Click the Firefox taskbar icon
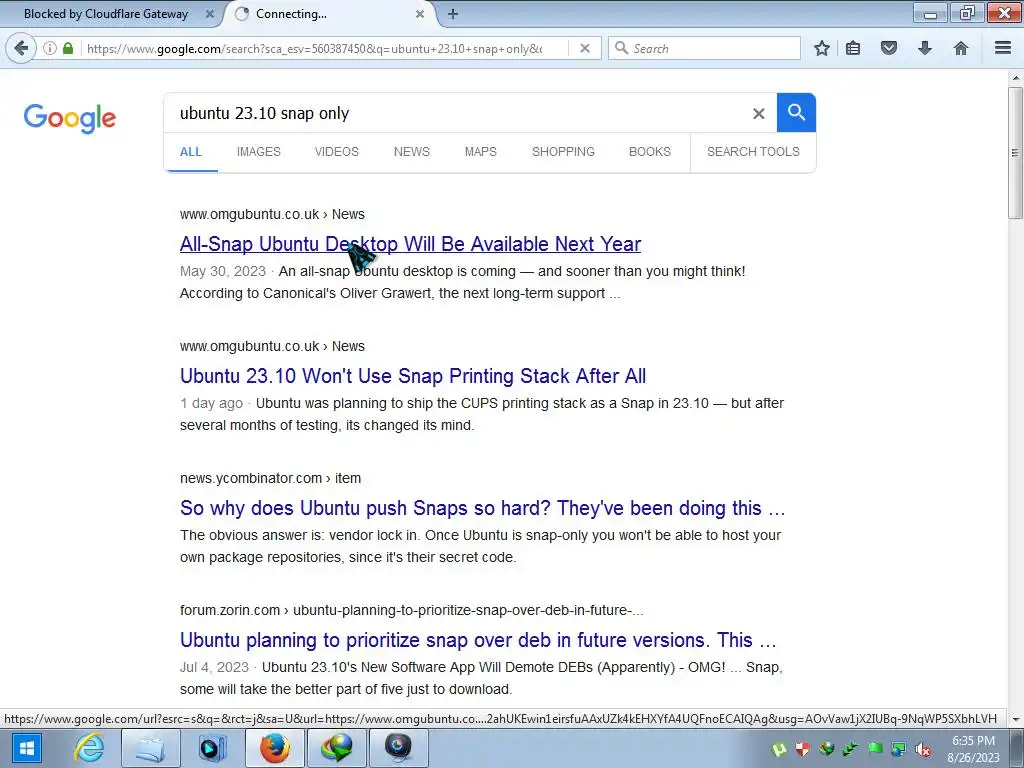Image resolution: width=1024 pixels, height=768 pixels. (275, 748)
